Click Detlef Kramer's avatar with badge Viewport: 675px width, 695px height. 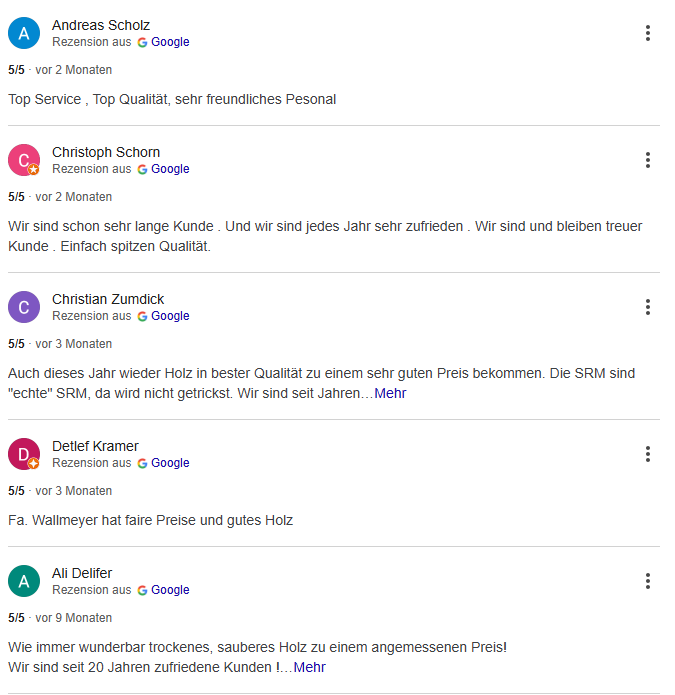click(x=24, y=454)
